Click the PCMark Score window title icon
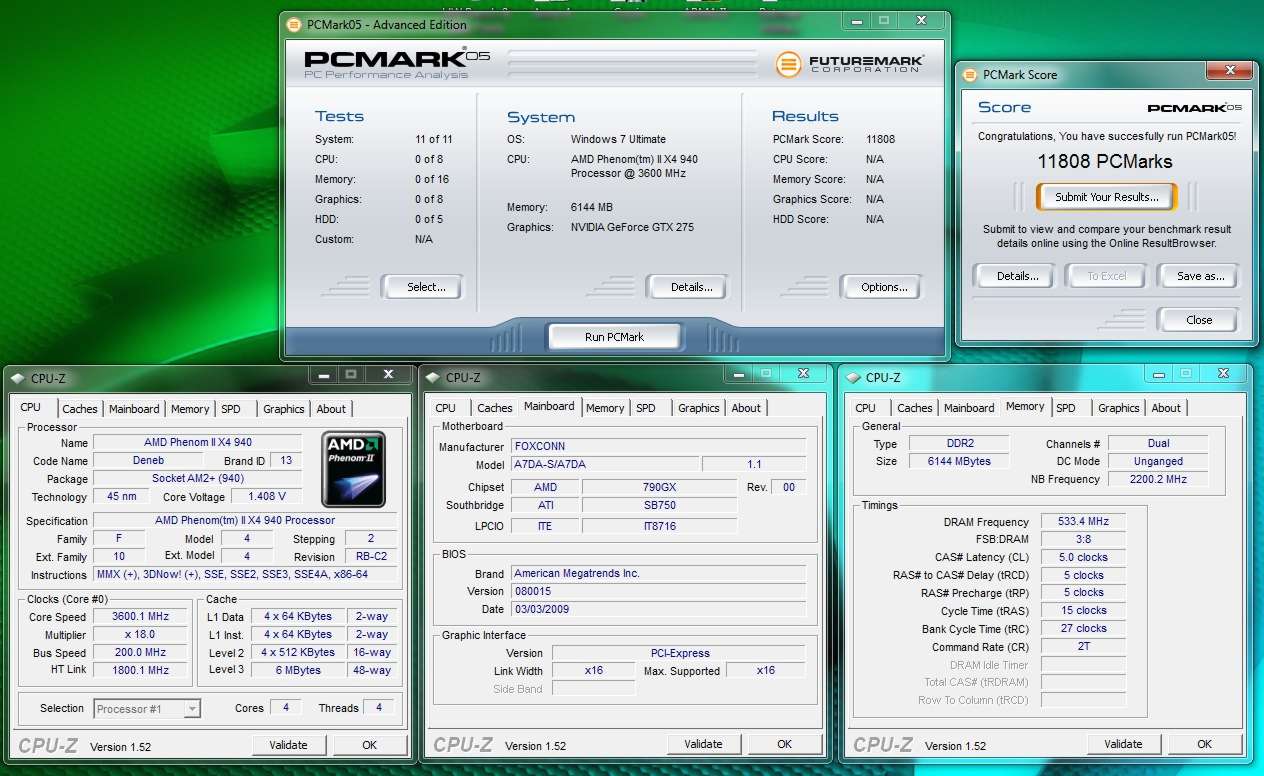The height and width of the screenshot is (776, 1264). (969, 74)
